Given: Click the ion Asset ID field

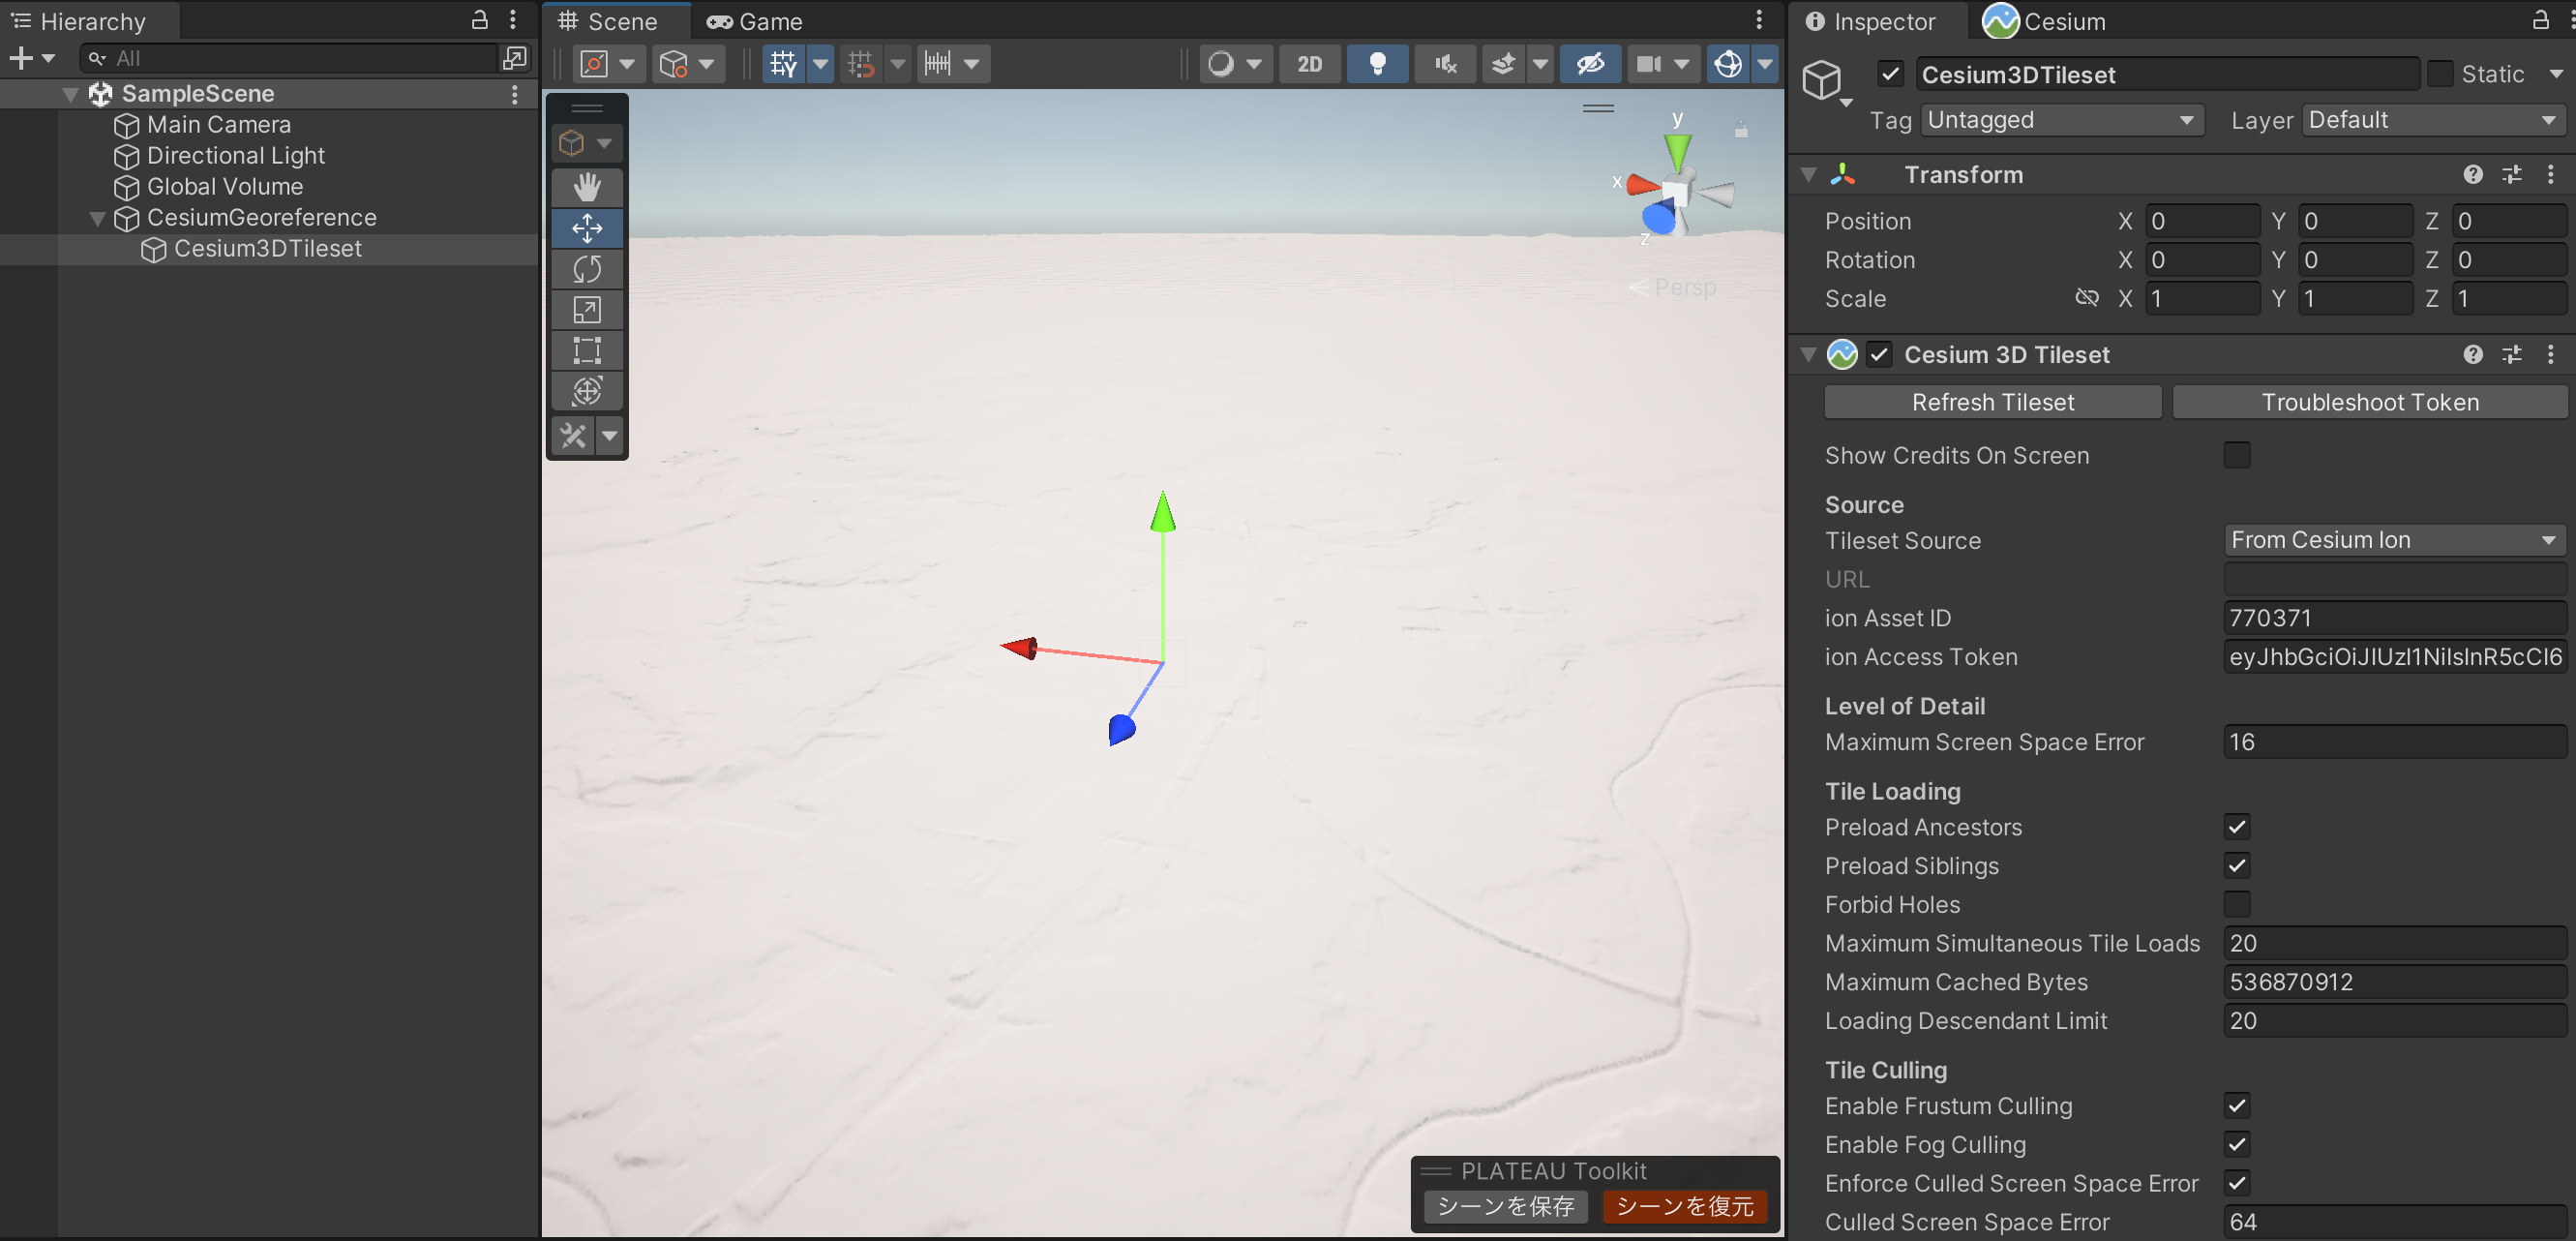Looking at the screenshot, I should [x=2394, y=618].
